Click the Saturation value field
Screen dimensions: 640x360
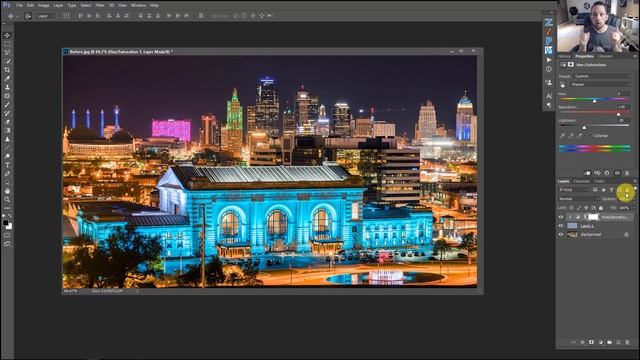[x=623, y=107]
